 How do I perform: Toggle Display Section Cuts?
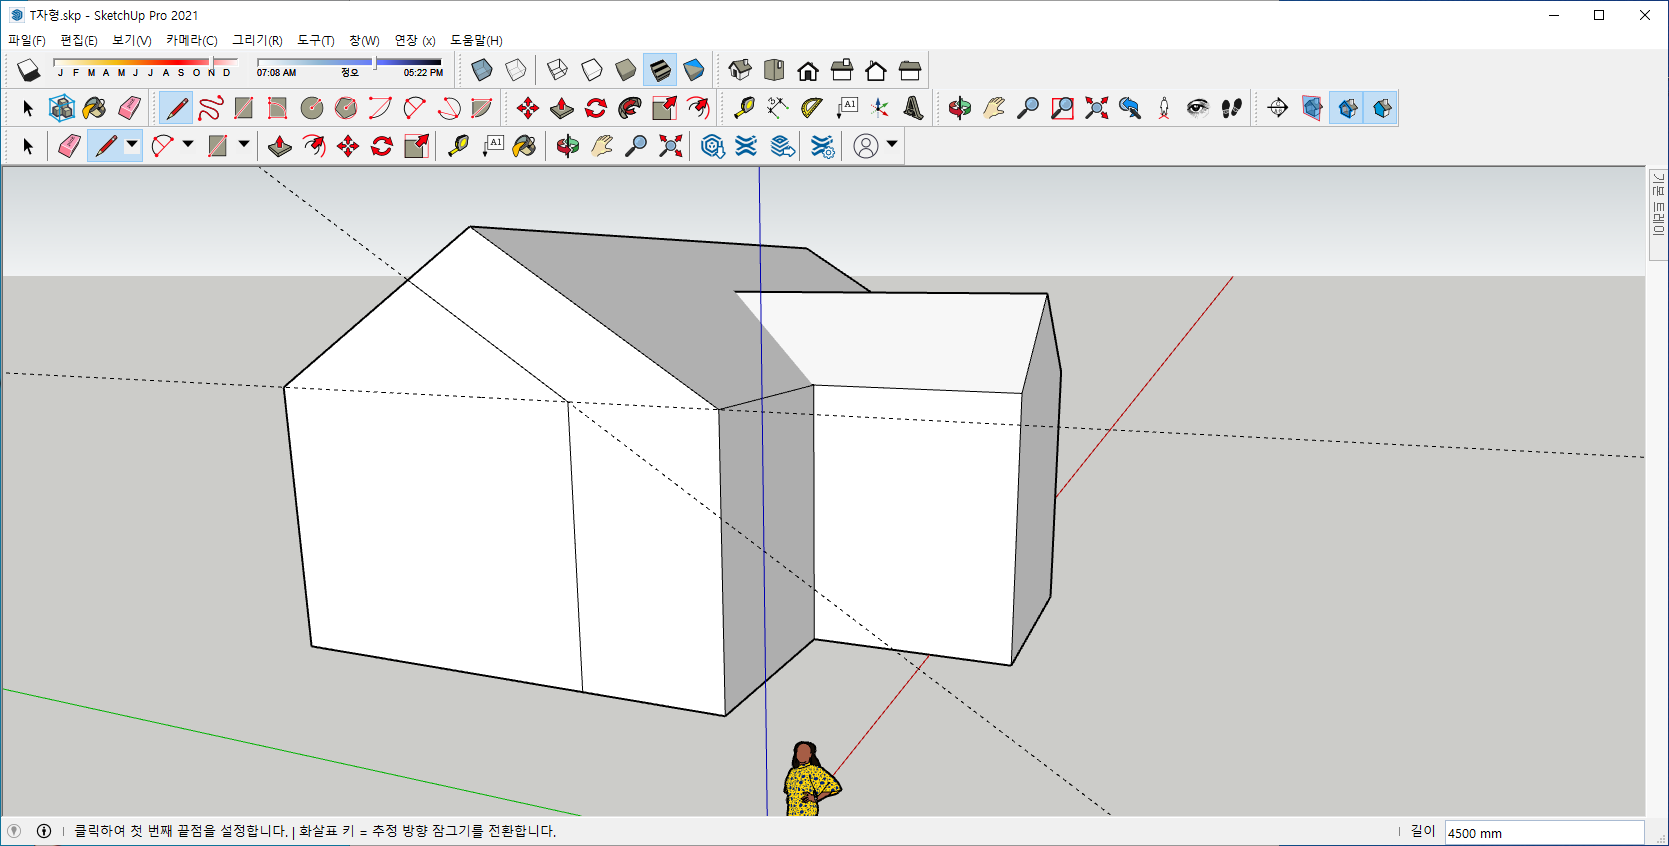pyautogui.click(x=1347, y=108)
